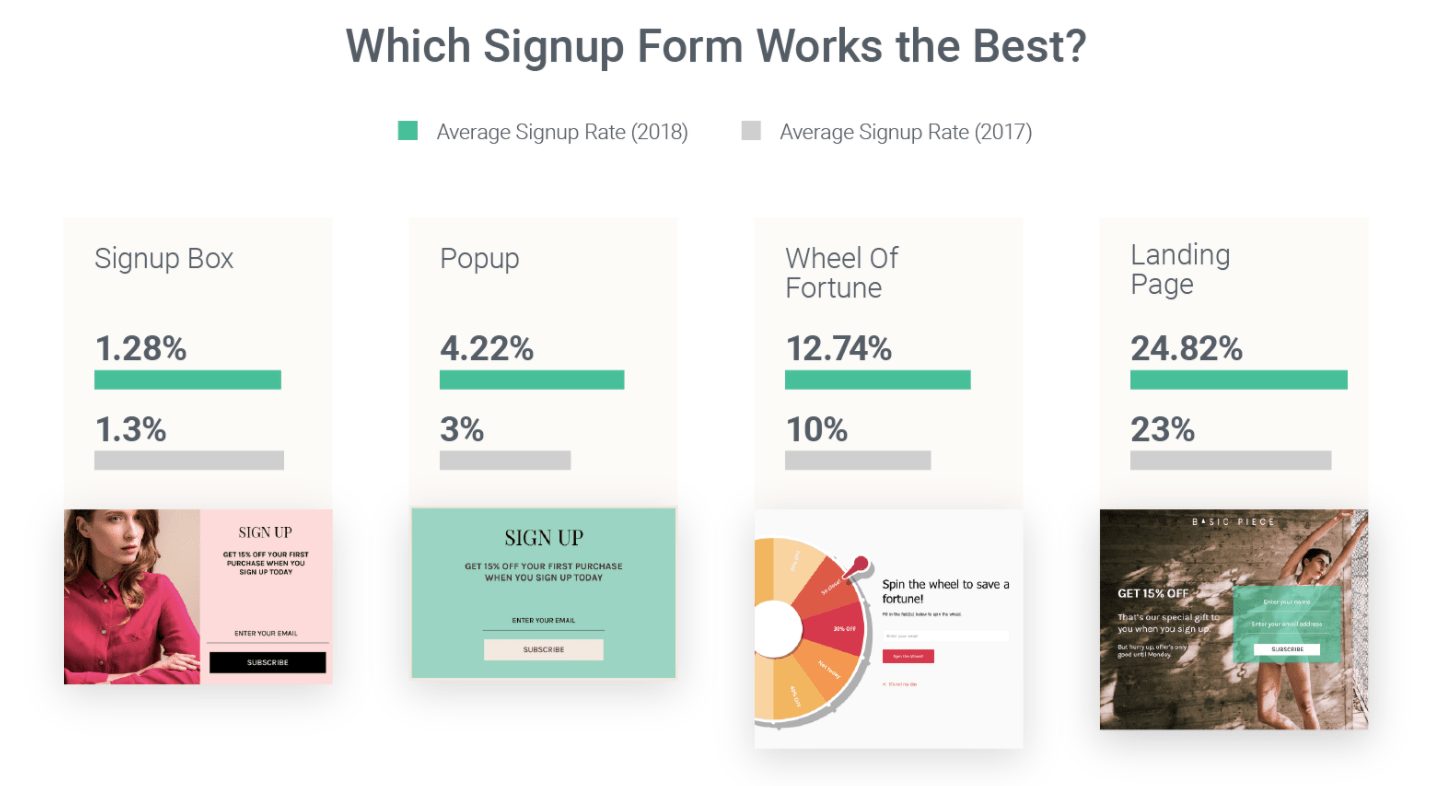The height and width of the screenshot is (786, 1444).
Task: Click the green 2018 legend swatch
Action: pyautogui.click(x=407, y=130)
